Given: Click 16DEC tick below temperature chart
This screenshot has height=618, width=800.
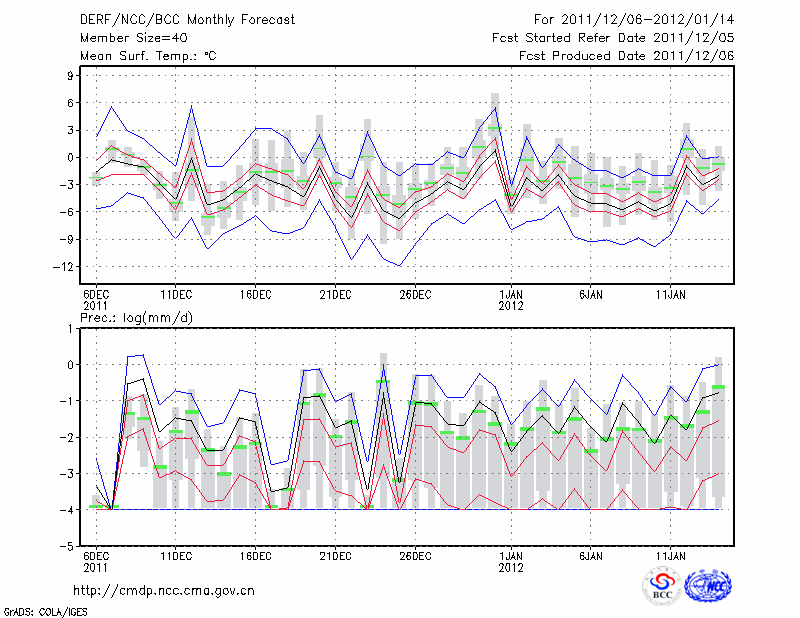Looking at the screenshot, I should point(255,294).
